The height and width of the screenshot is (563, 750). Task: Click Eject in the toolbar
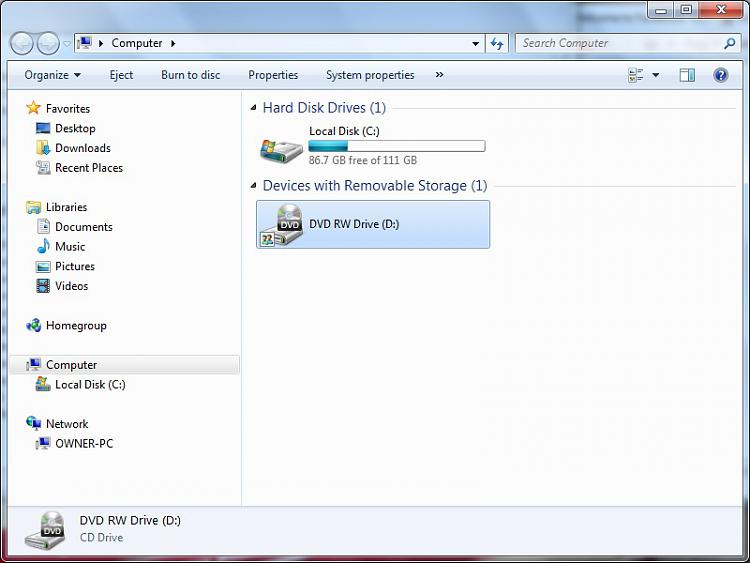point(121,75)
